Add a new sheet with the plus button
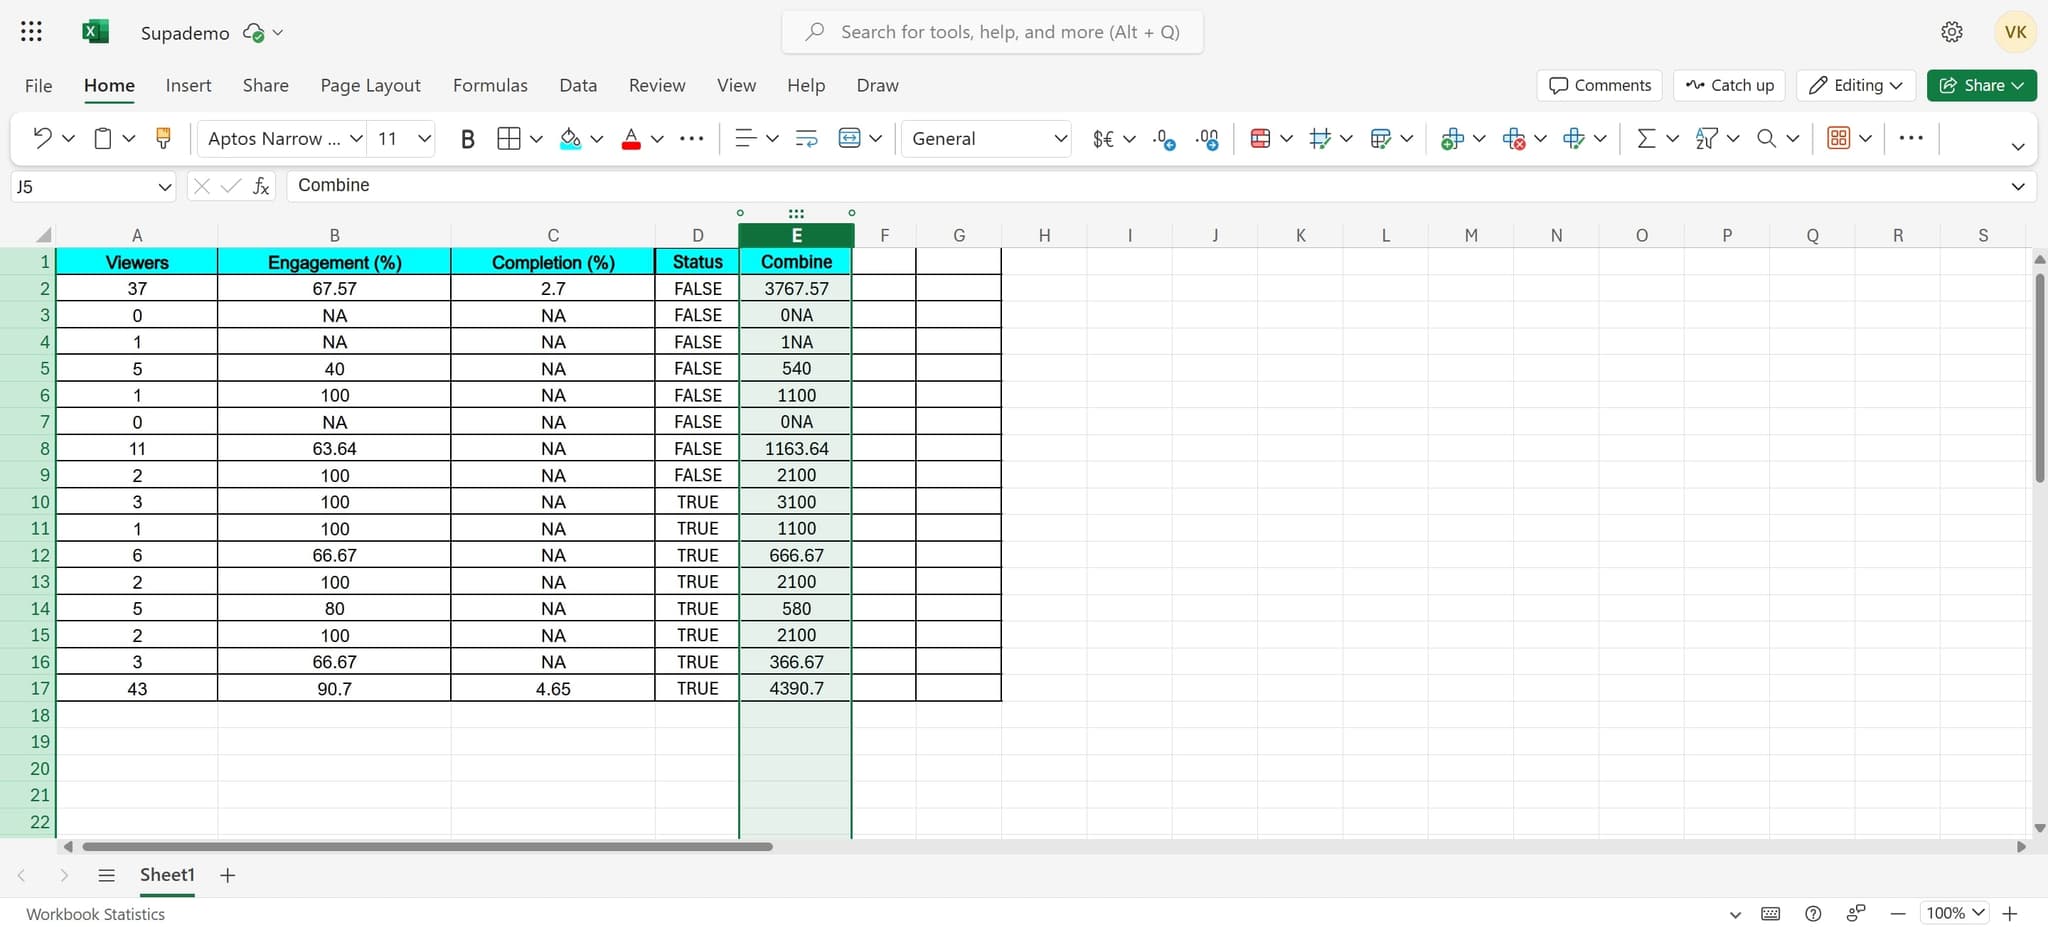 point(227,874)
